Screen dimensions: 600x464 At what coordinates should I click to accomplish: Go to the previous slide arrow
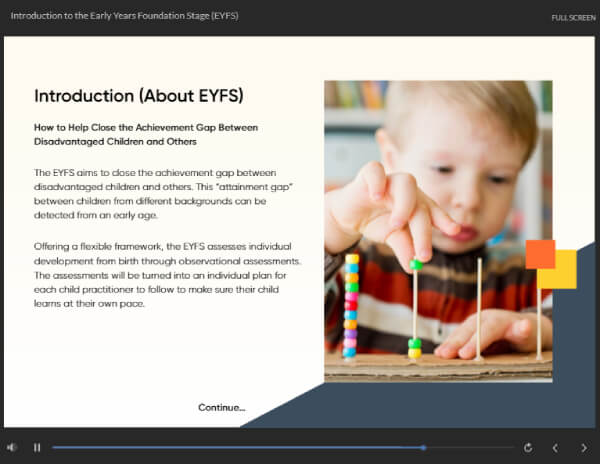555,448
